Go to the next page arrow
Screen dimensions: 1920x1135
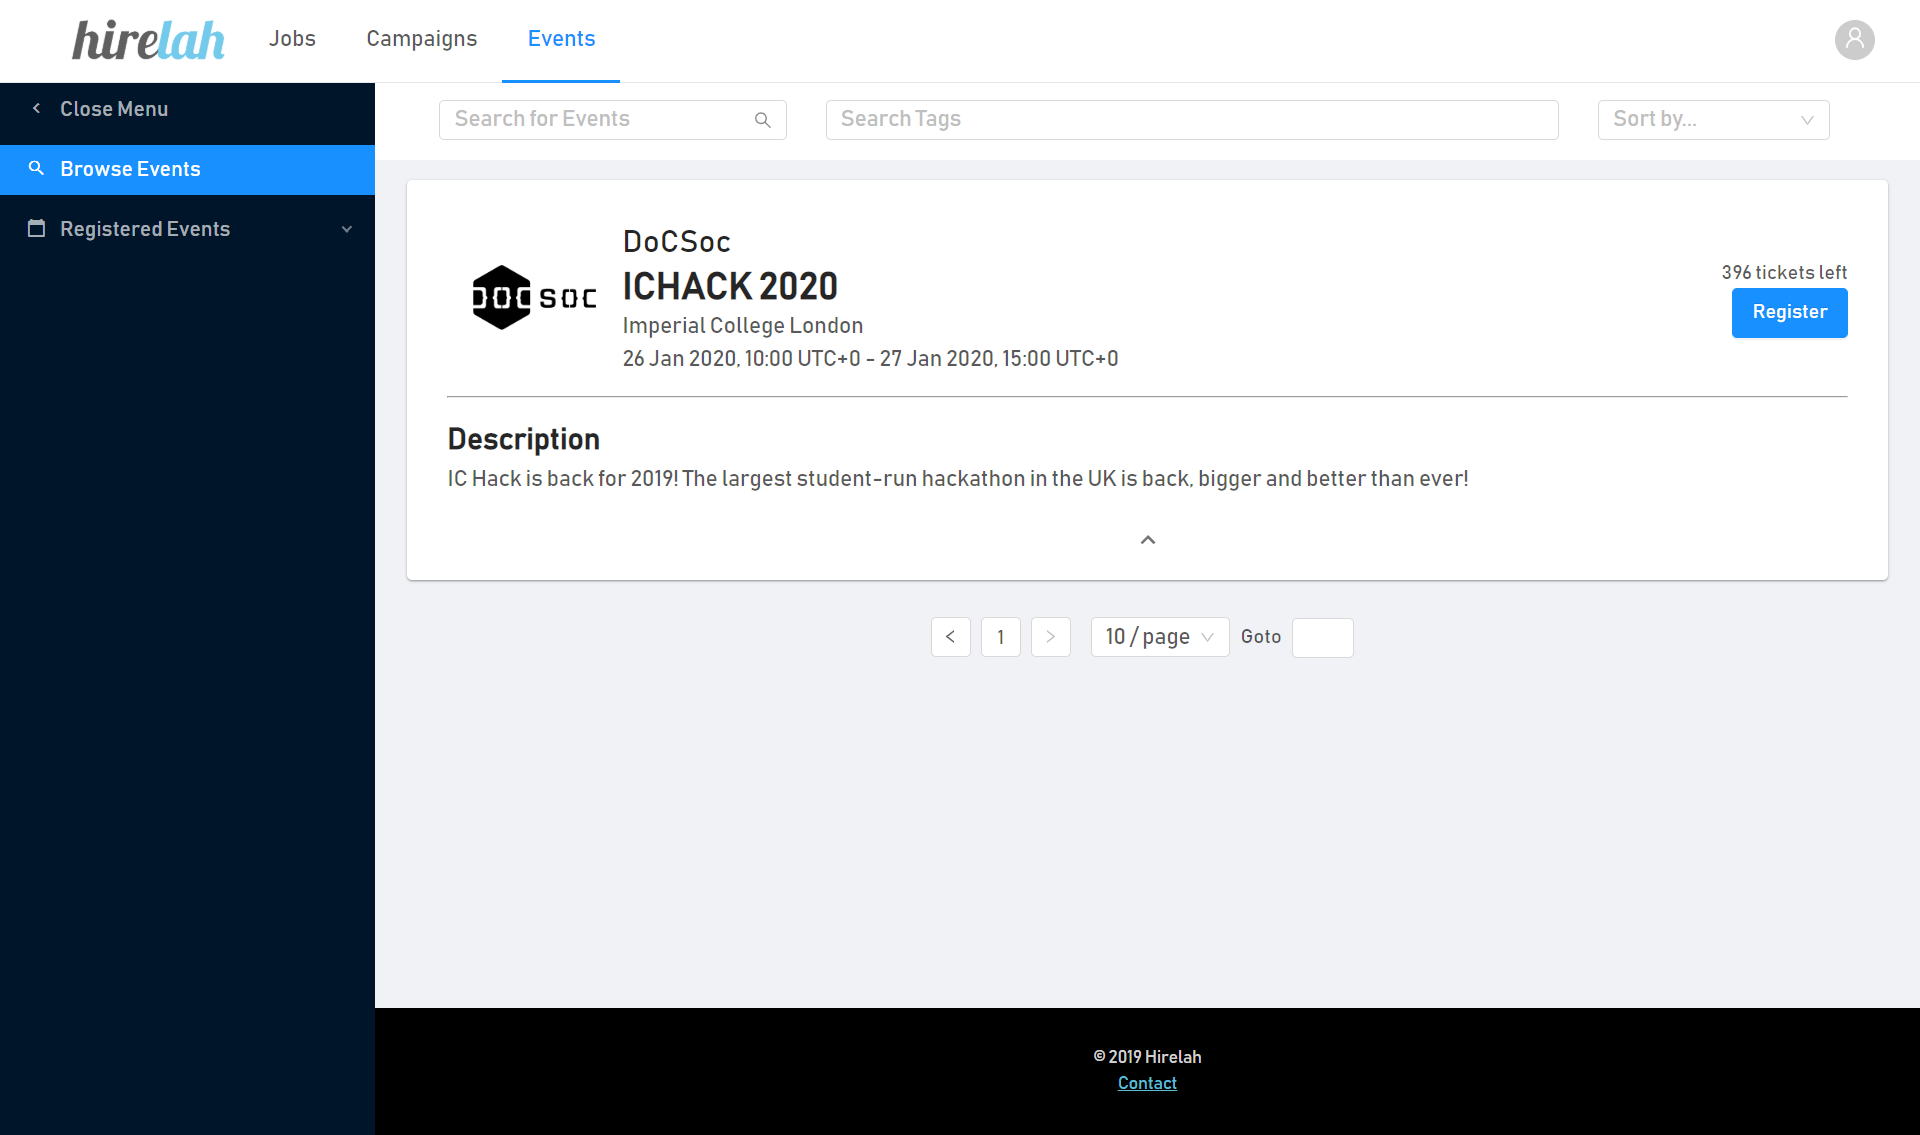(1050, 637)
